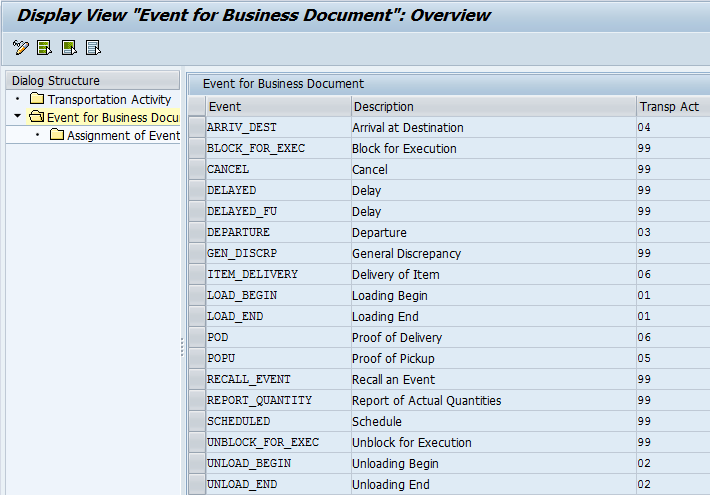Collapse the Event for Business Document tree node

[17, 116]
